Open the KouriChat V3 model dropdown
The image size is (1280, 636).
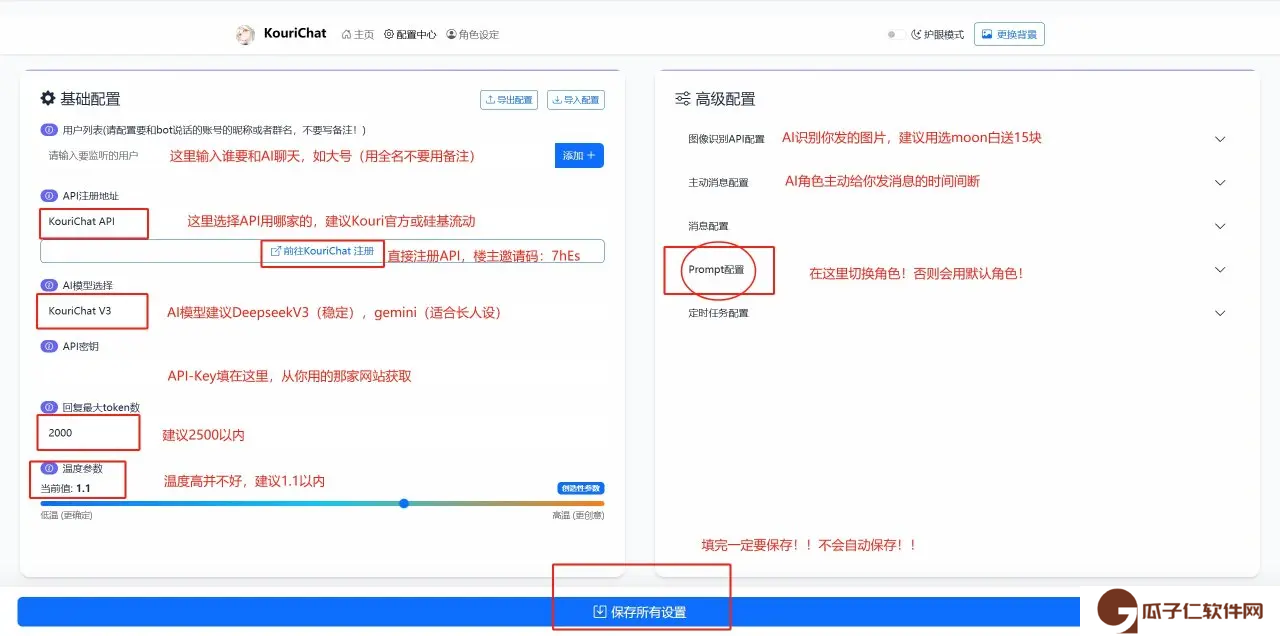[322, 311]
